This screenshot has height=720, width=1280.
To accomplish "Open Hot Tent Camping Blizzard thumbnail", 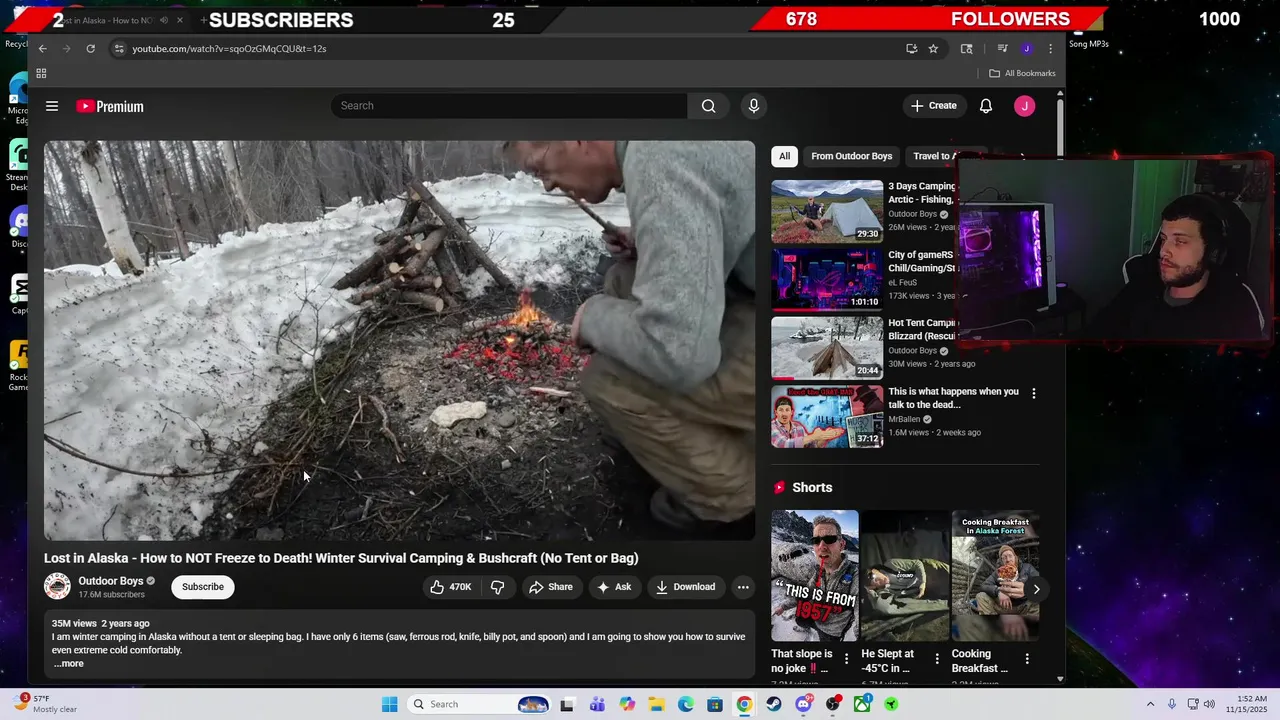I will pos(827,348).
